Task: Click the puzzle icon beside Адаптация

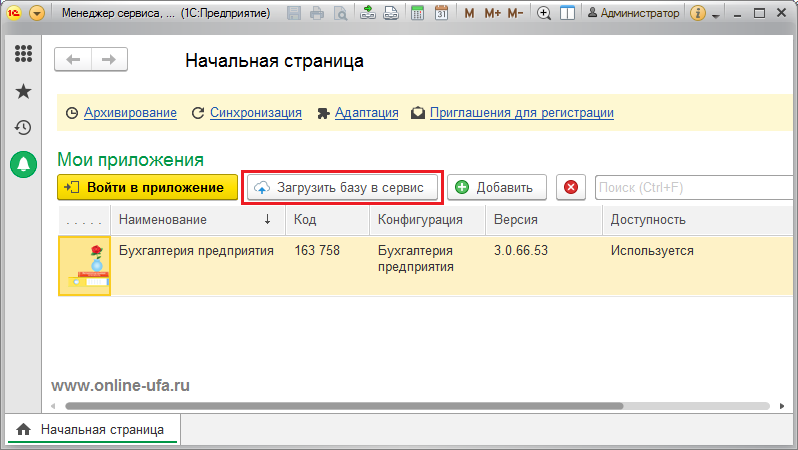Action: pyautogui.click(x=323, y=113)
